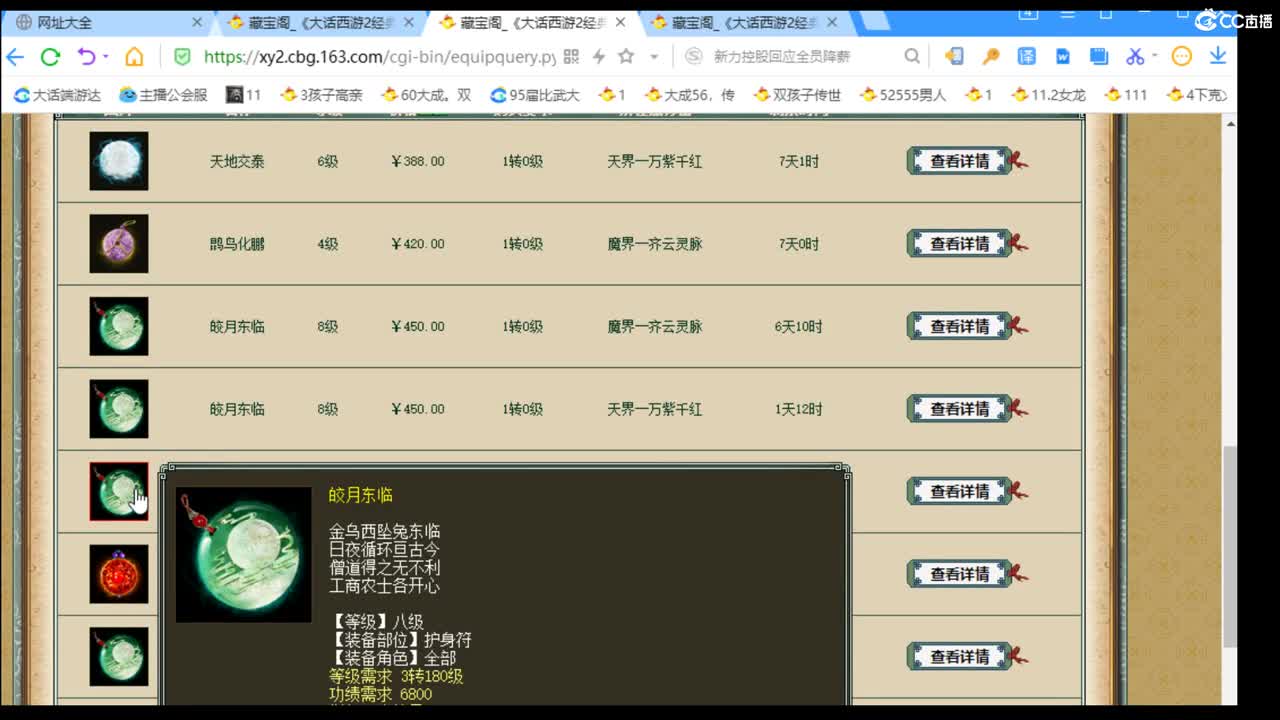Click the ¥388.00 price
The height and width of the screenshot is (720, 1280).
coord(418,161)
